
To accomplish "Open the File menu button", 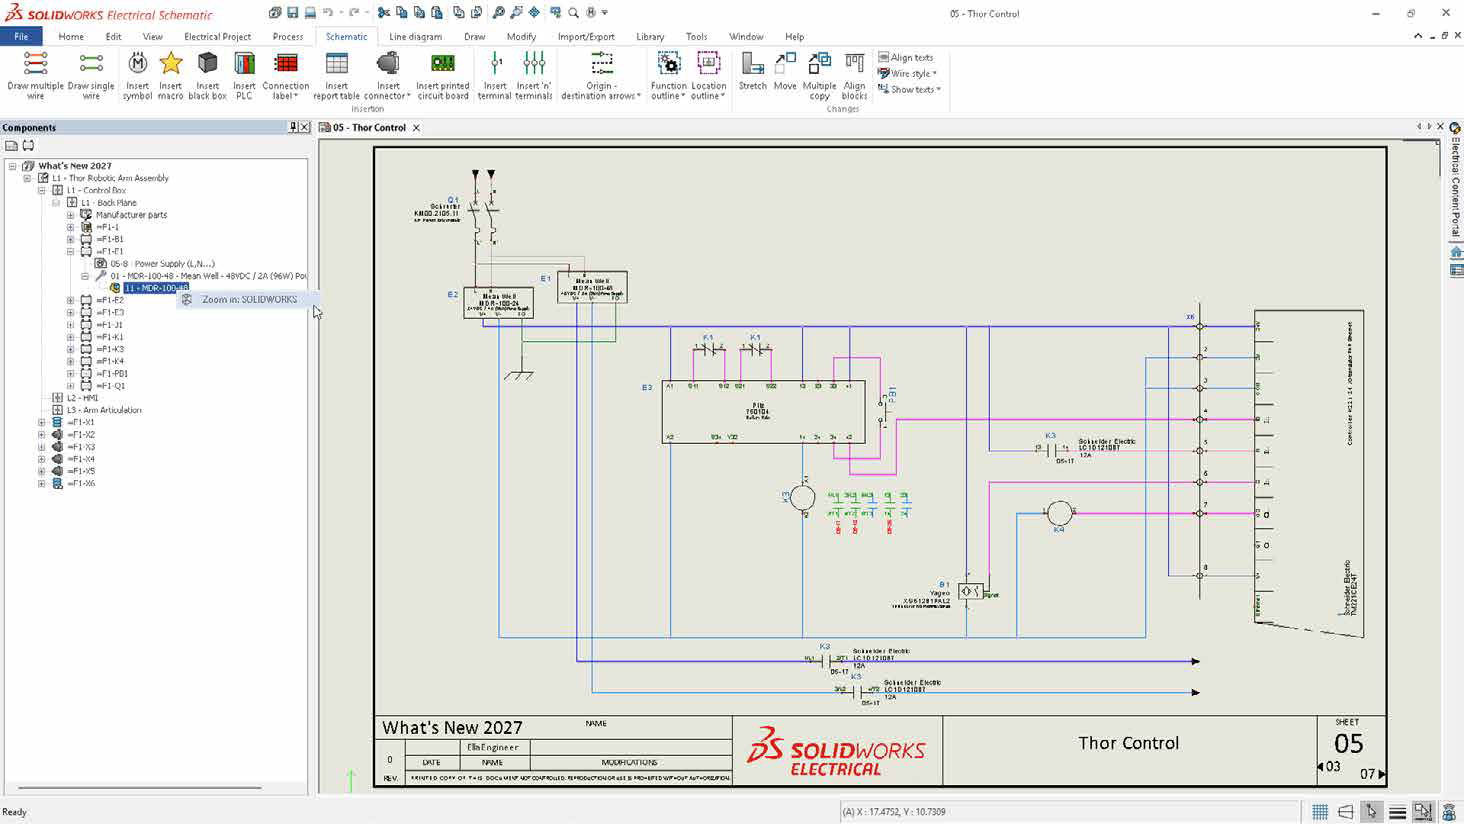I will pos(21,36).
